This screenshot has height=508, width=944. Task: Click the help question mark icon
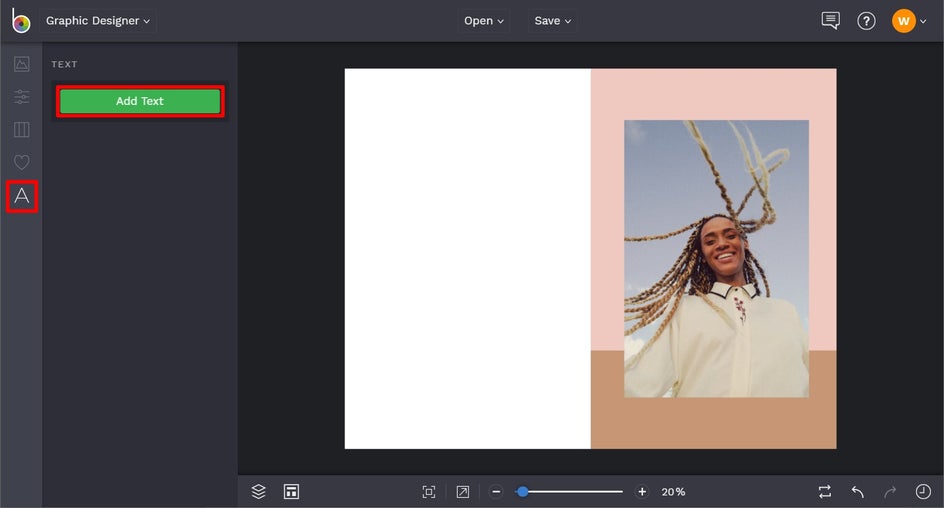866,21
